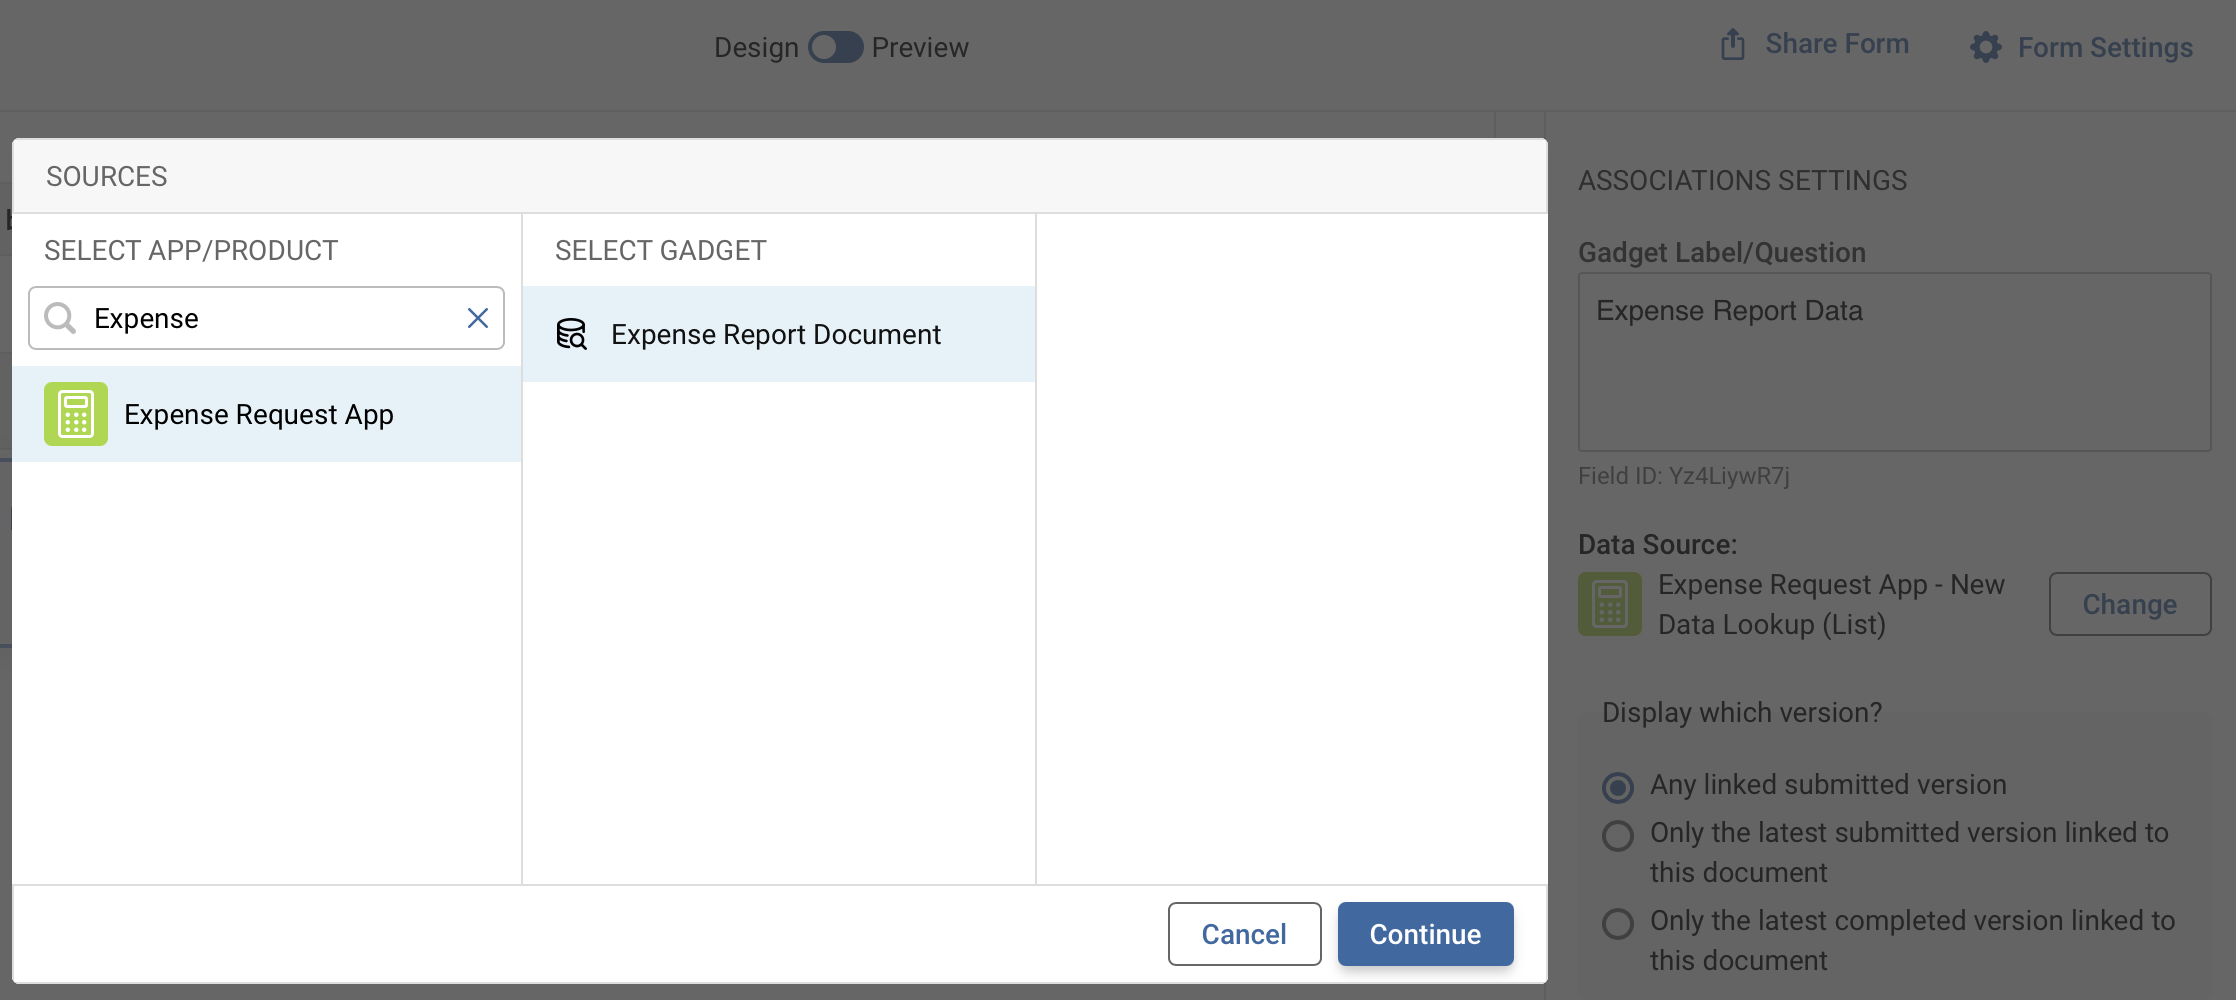Click the Share Form label
The height and width of the screenshot is (1000, 2236).
(x=1837, y=43)
